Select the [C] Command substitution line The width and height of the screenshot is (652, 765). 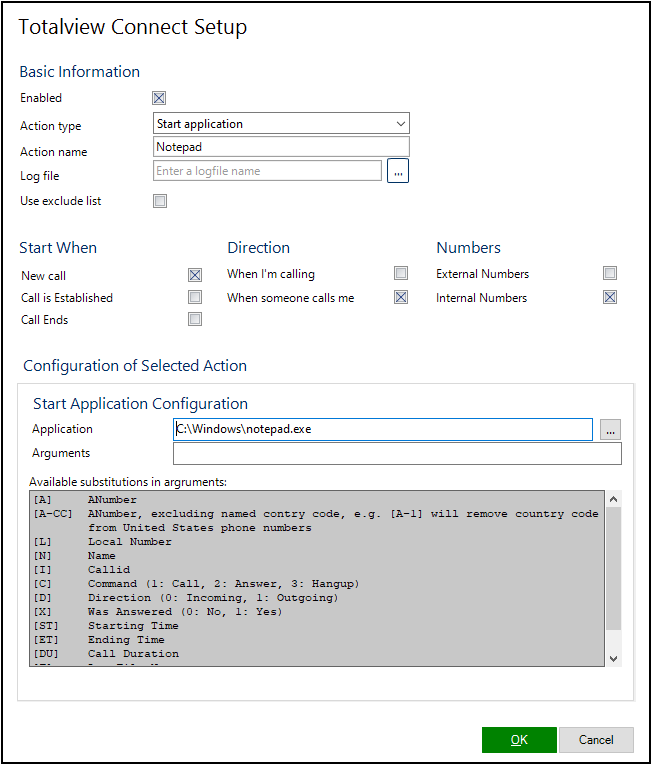tap(196, 584)
